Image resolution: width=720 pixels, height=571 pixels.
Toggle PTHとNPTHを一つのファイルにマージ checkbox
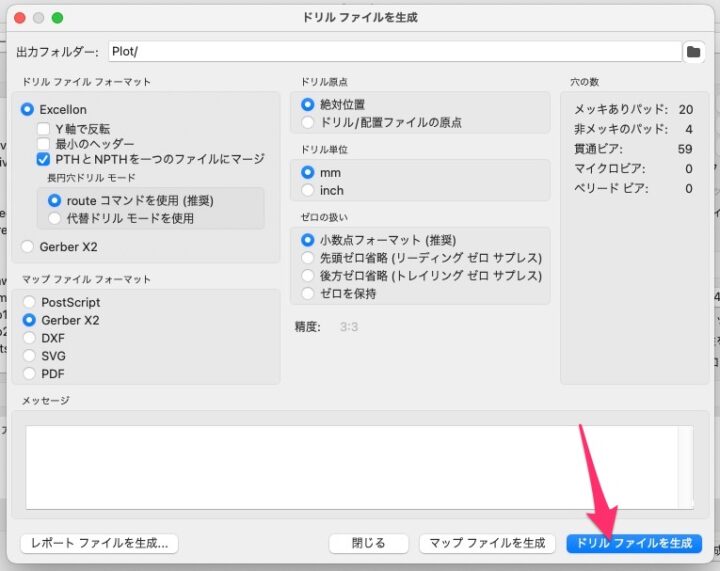(x=44, y=159)
